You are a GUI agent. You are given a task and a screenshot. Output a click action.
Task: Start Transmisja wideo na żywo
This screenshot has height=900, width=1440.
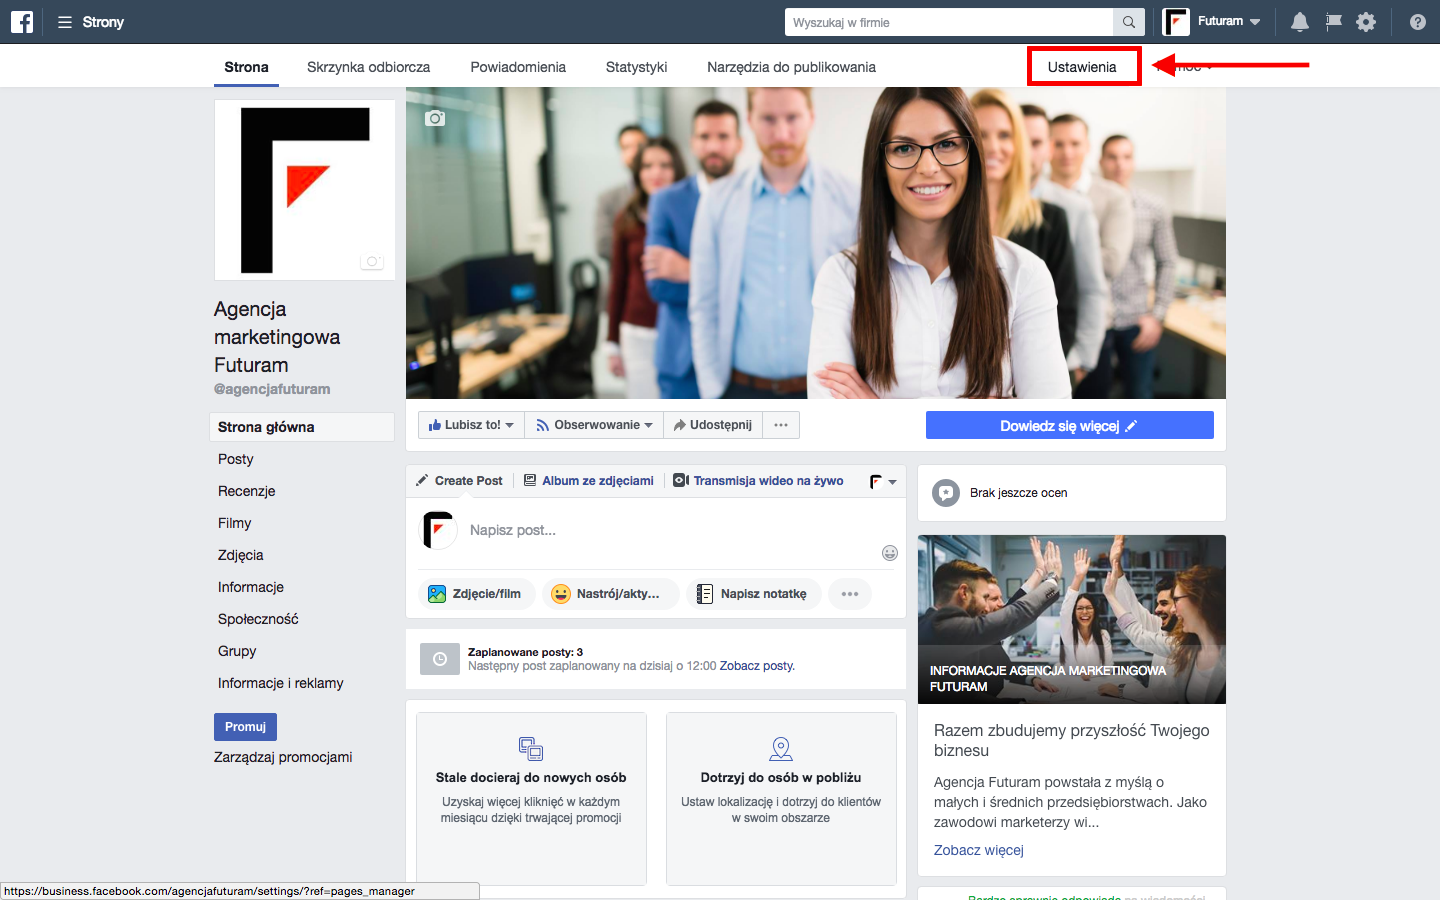click(x=759, y=481)
